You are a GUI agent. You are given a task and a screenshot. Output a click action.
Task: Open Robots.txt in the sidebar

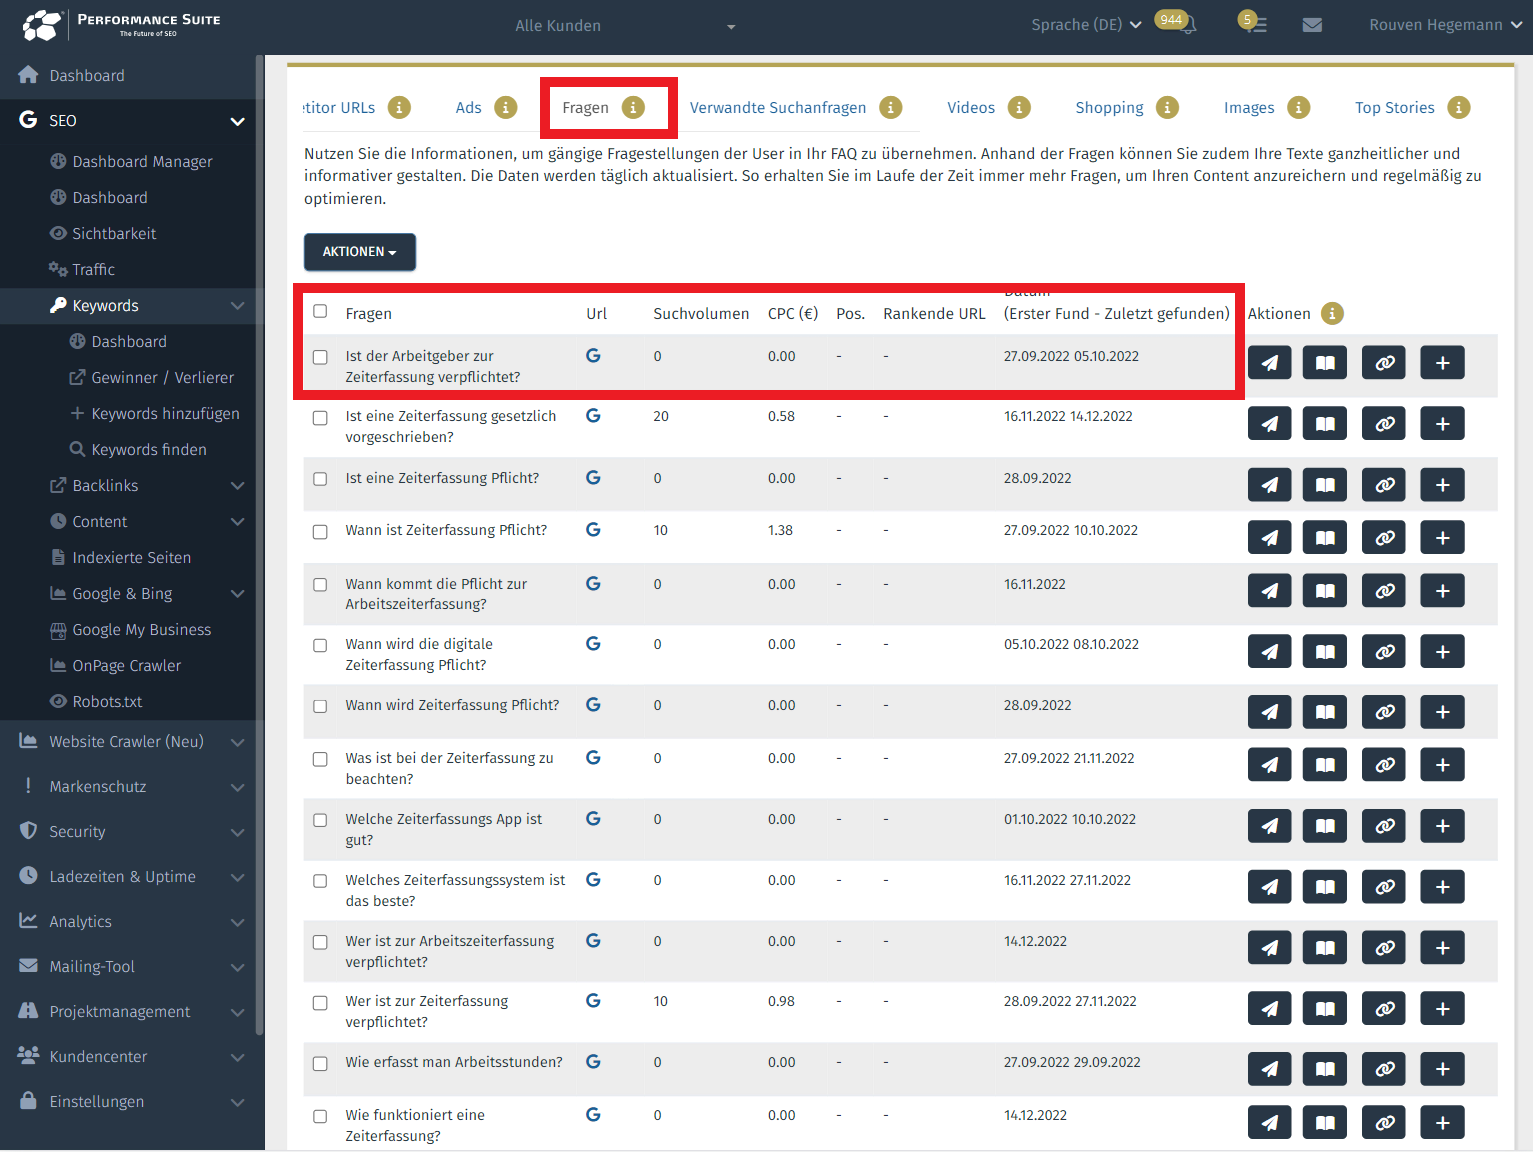pyautogui.click(x=107, y=702)
